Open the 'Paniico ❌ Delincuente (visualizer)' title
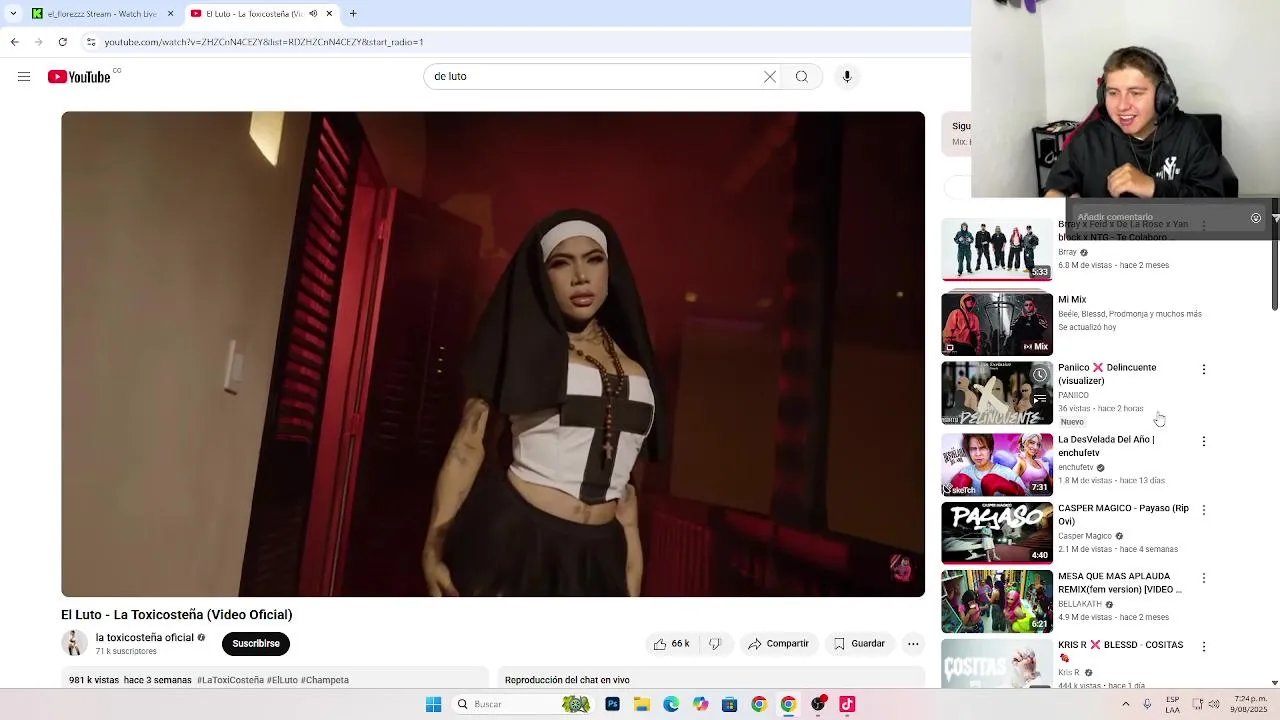 coord(1107,374)
